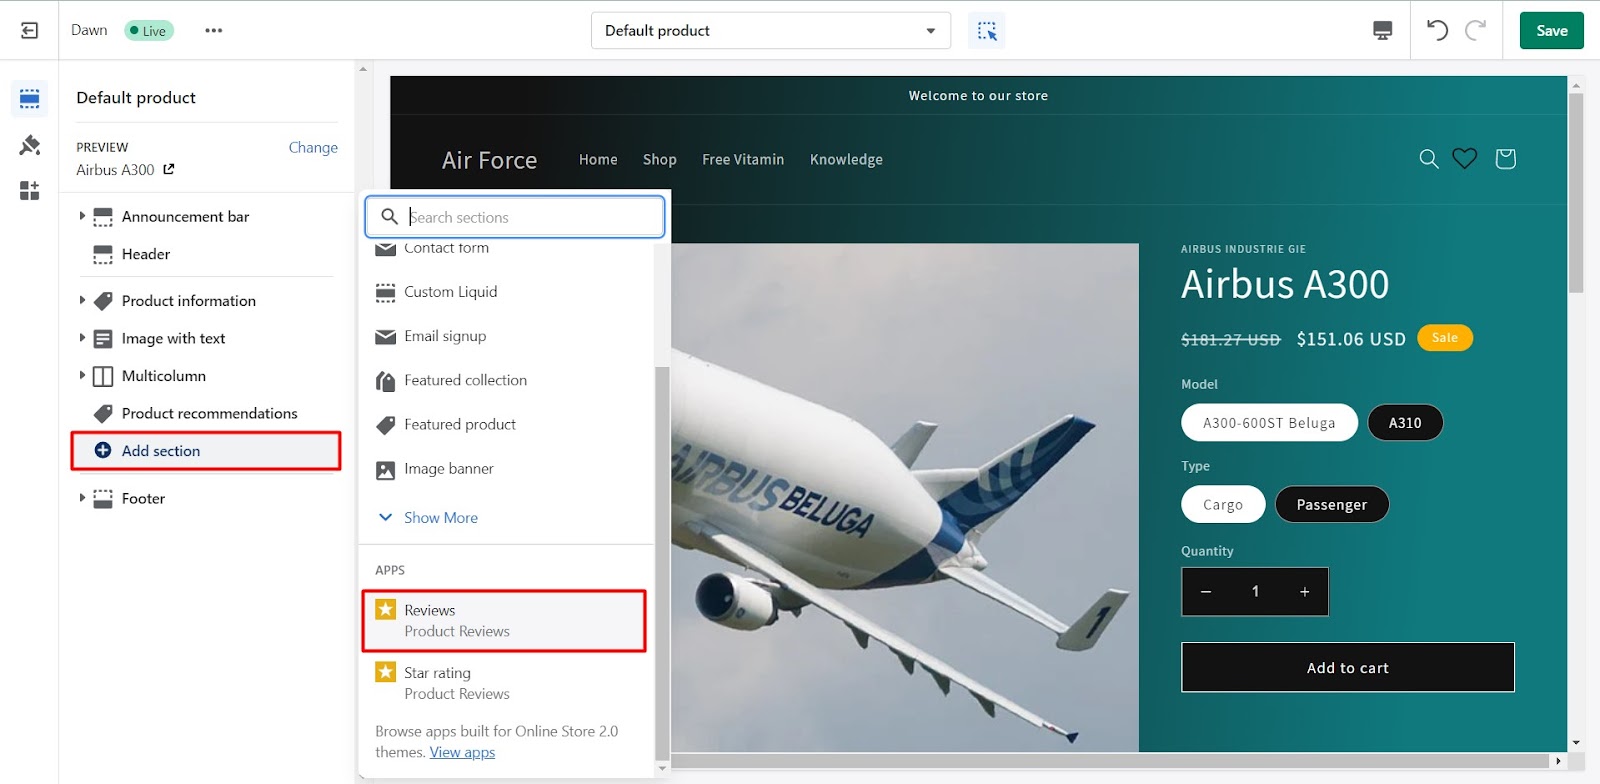Click Change next to PREVIEW

click(x=313, y=147)
